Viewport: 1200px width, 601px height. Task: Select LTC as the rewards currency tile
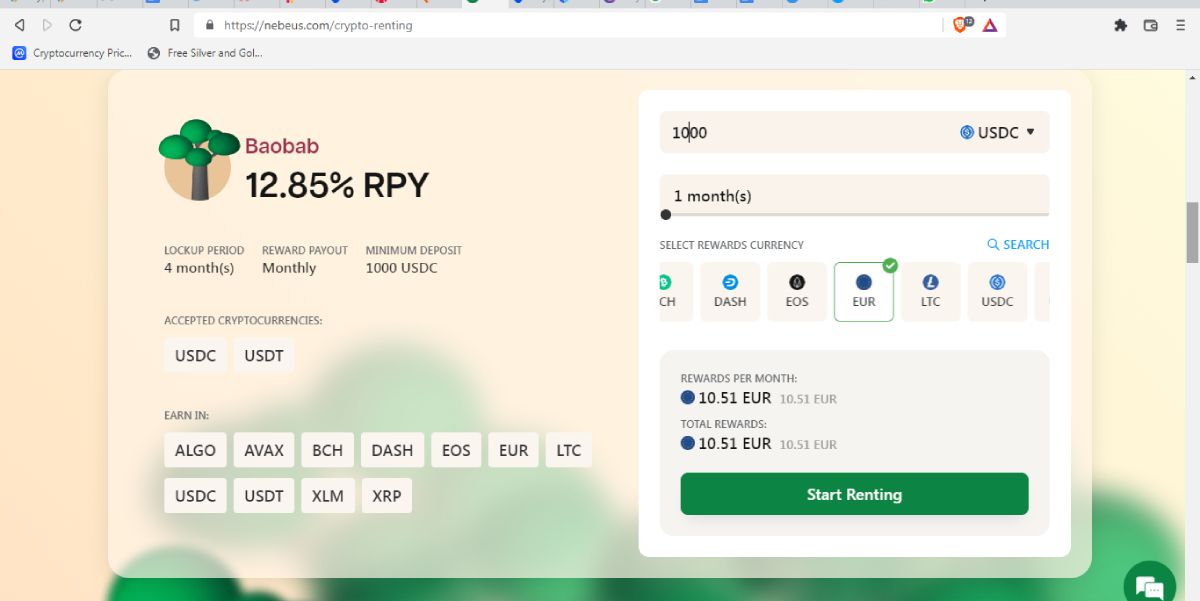coord(931,292)
